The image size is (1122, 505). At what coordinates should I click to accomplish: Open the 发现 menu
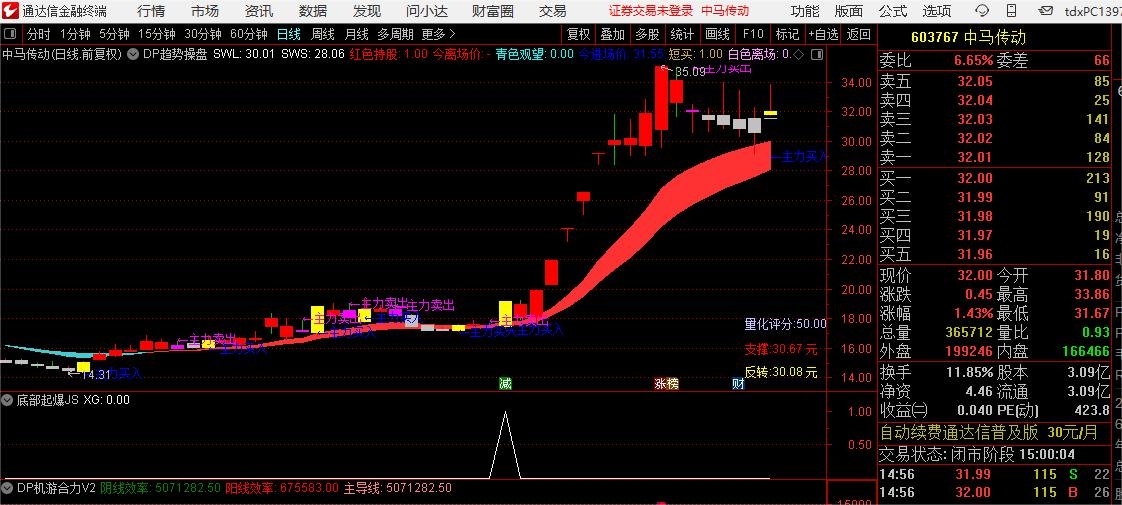367,11
